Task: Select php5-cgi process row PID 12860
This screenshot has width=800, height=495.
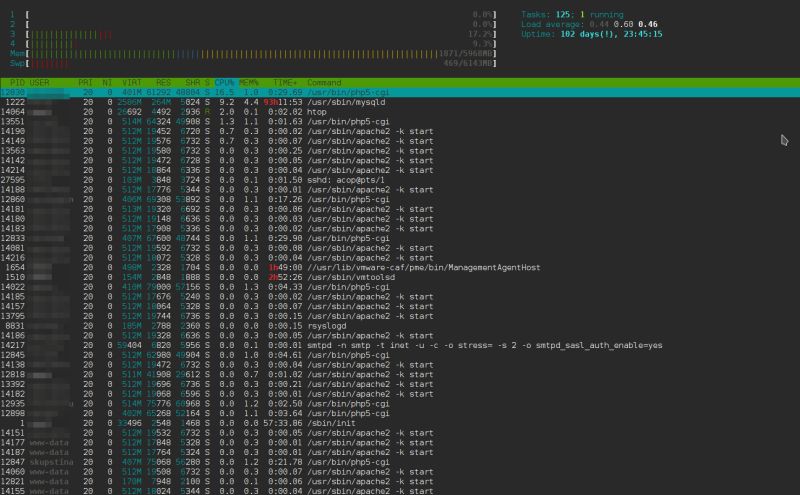Action: (400, 199)
